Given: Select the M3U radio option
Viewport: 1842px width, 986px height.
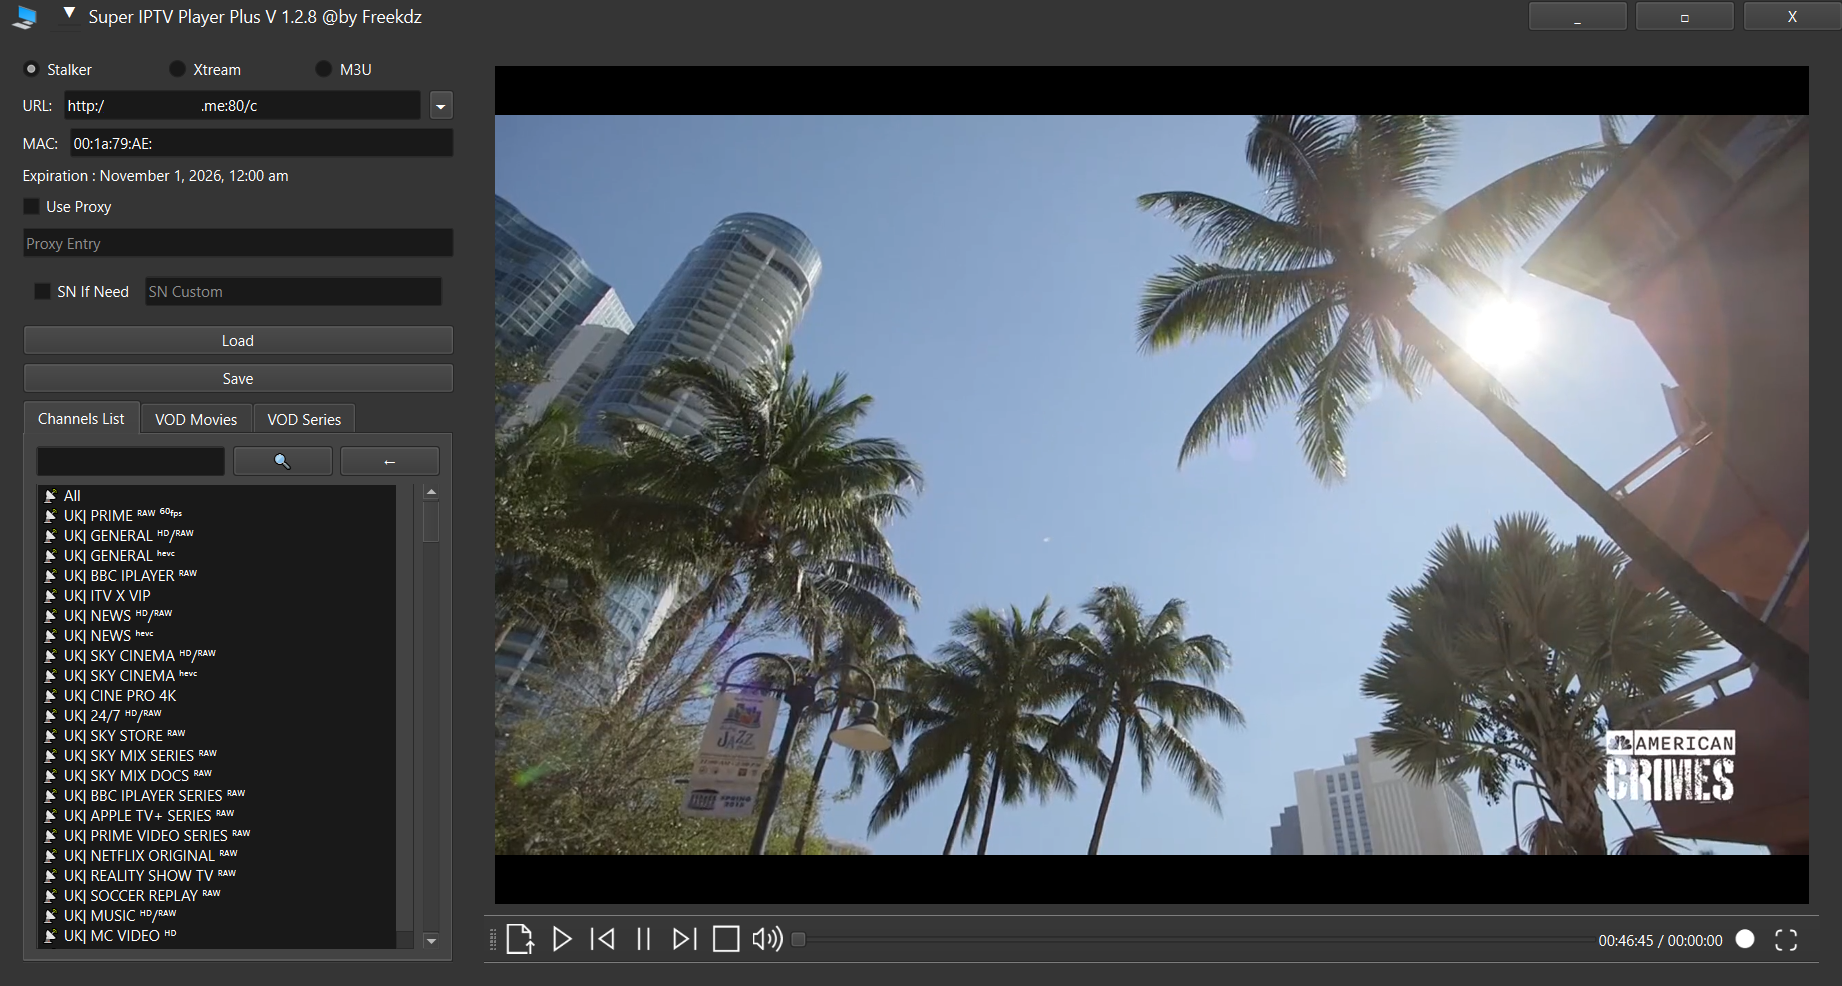Looking at the screenshot, I should [x=323, y=69].
